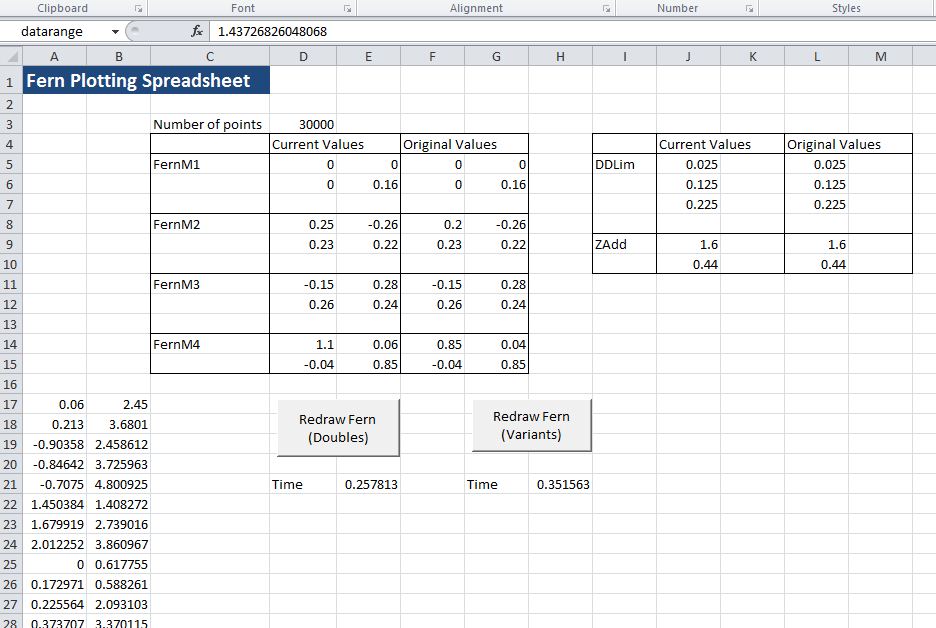Image resolution: width=936 pixels, height=628 pixels.
Task: Select FernM4 current value 1.1 cell
Action: (x=303, y=345)
